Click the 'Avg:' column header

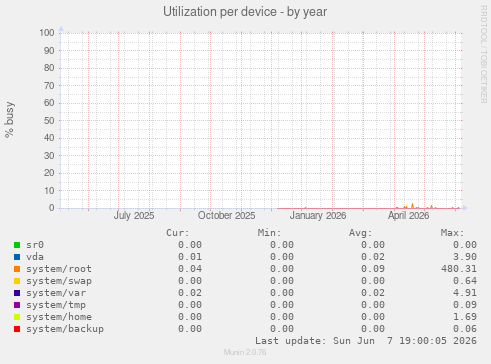coord(361,233)
